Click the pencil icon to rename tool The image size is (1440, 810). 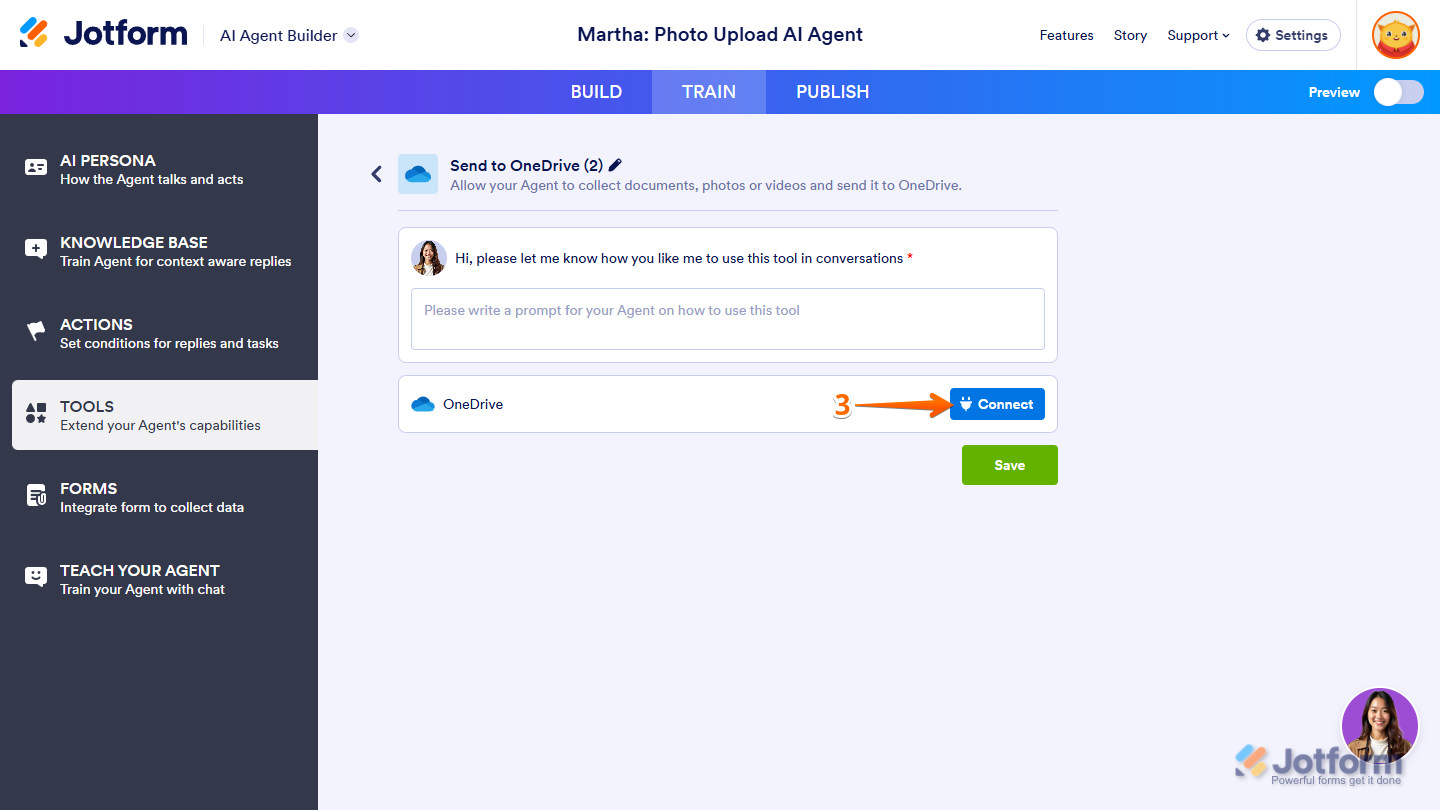click(616, 165)
